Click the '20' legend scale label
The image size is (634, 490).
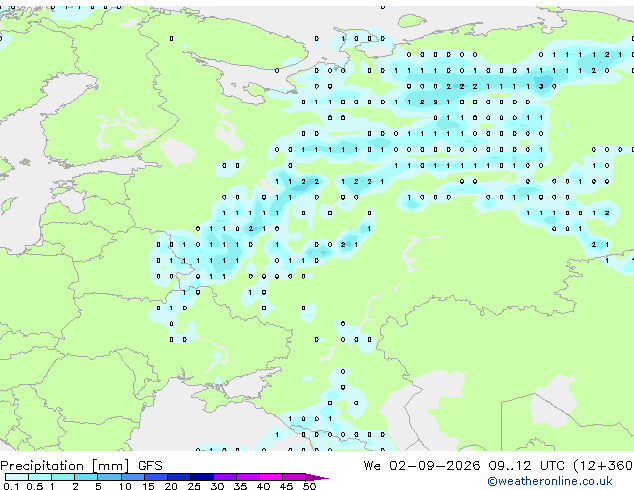171,486
